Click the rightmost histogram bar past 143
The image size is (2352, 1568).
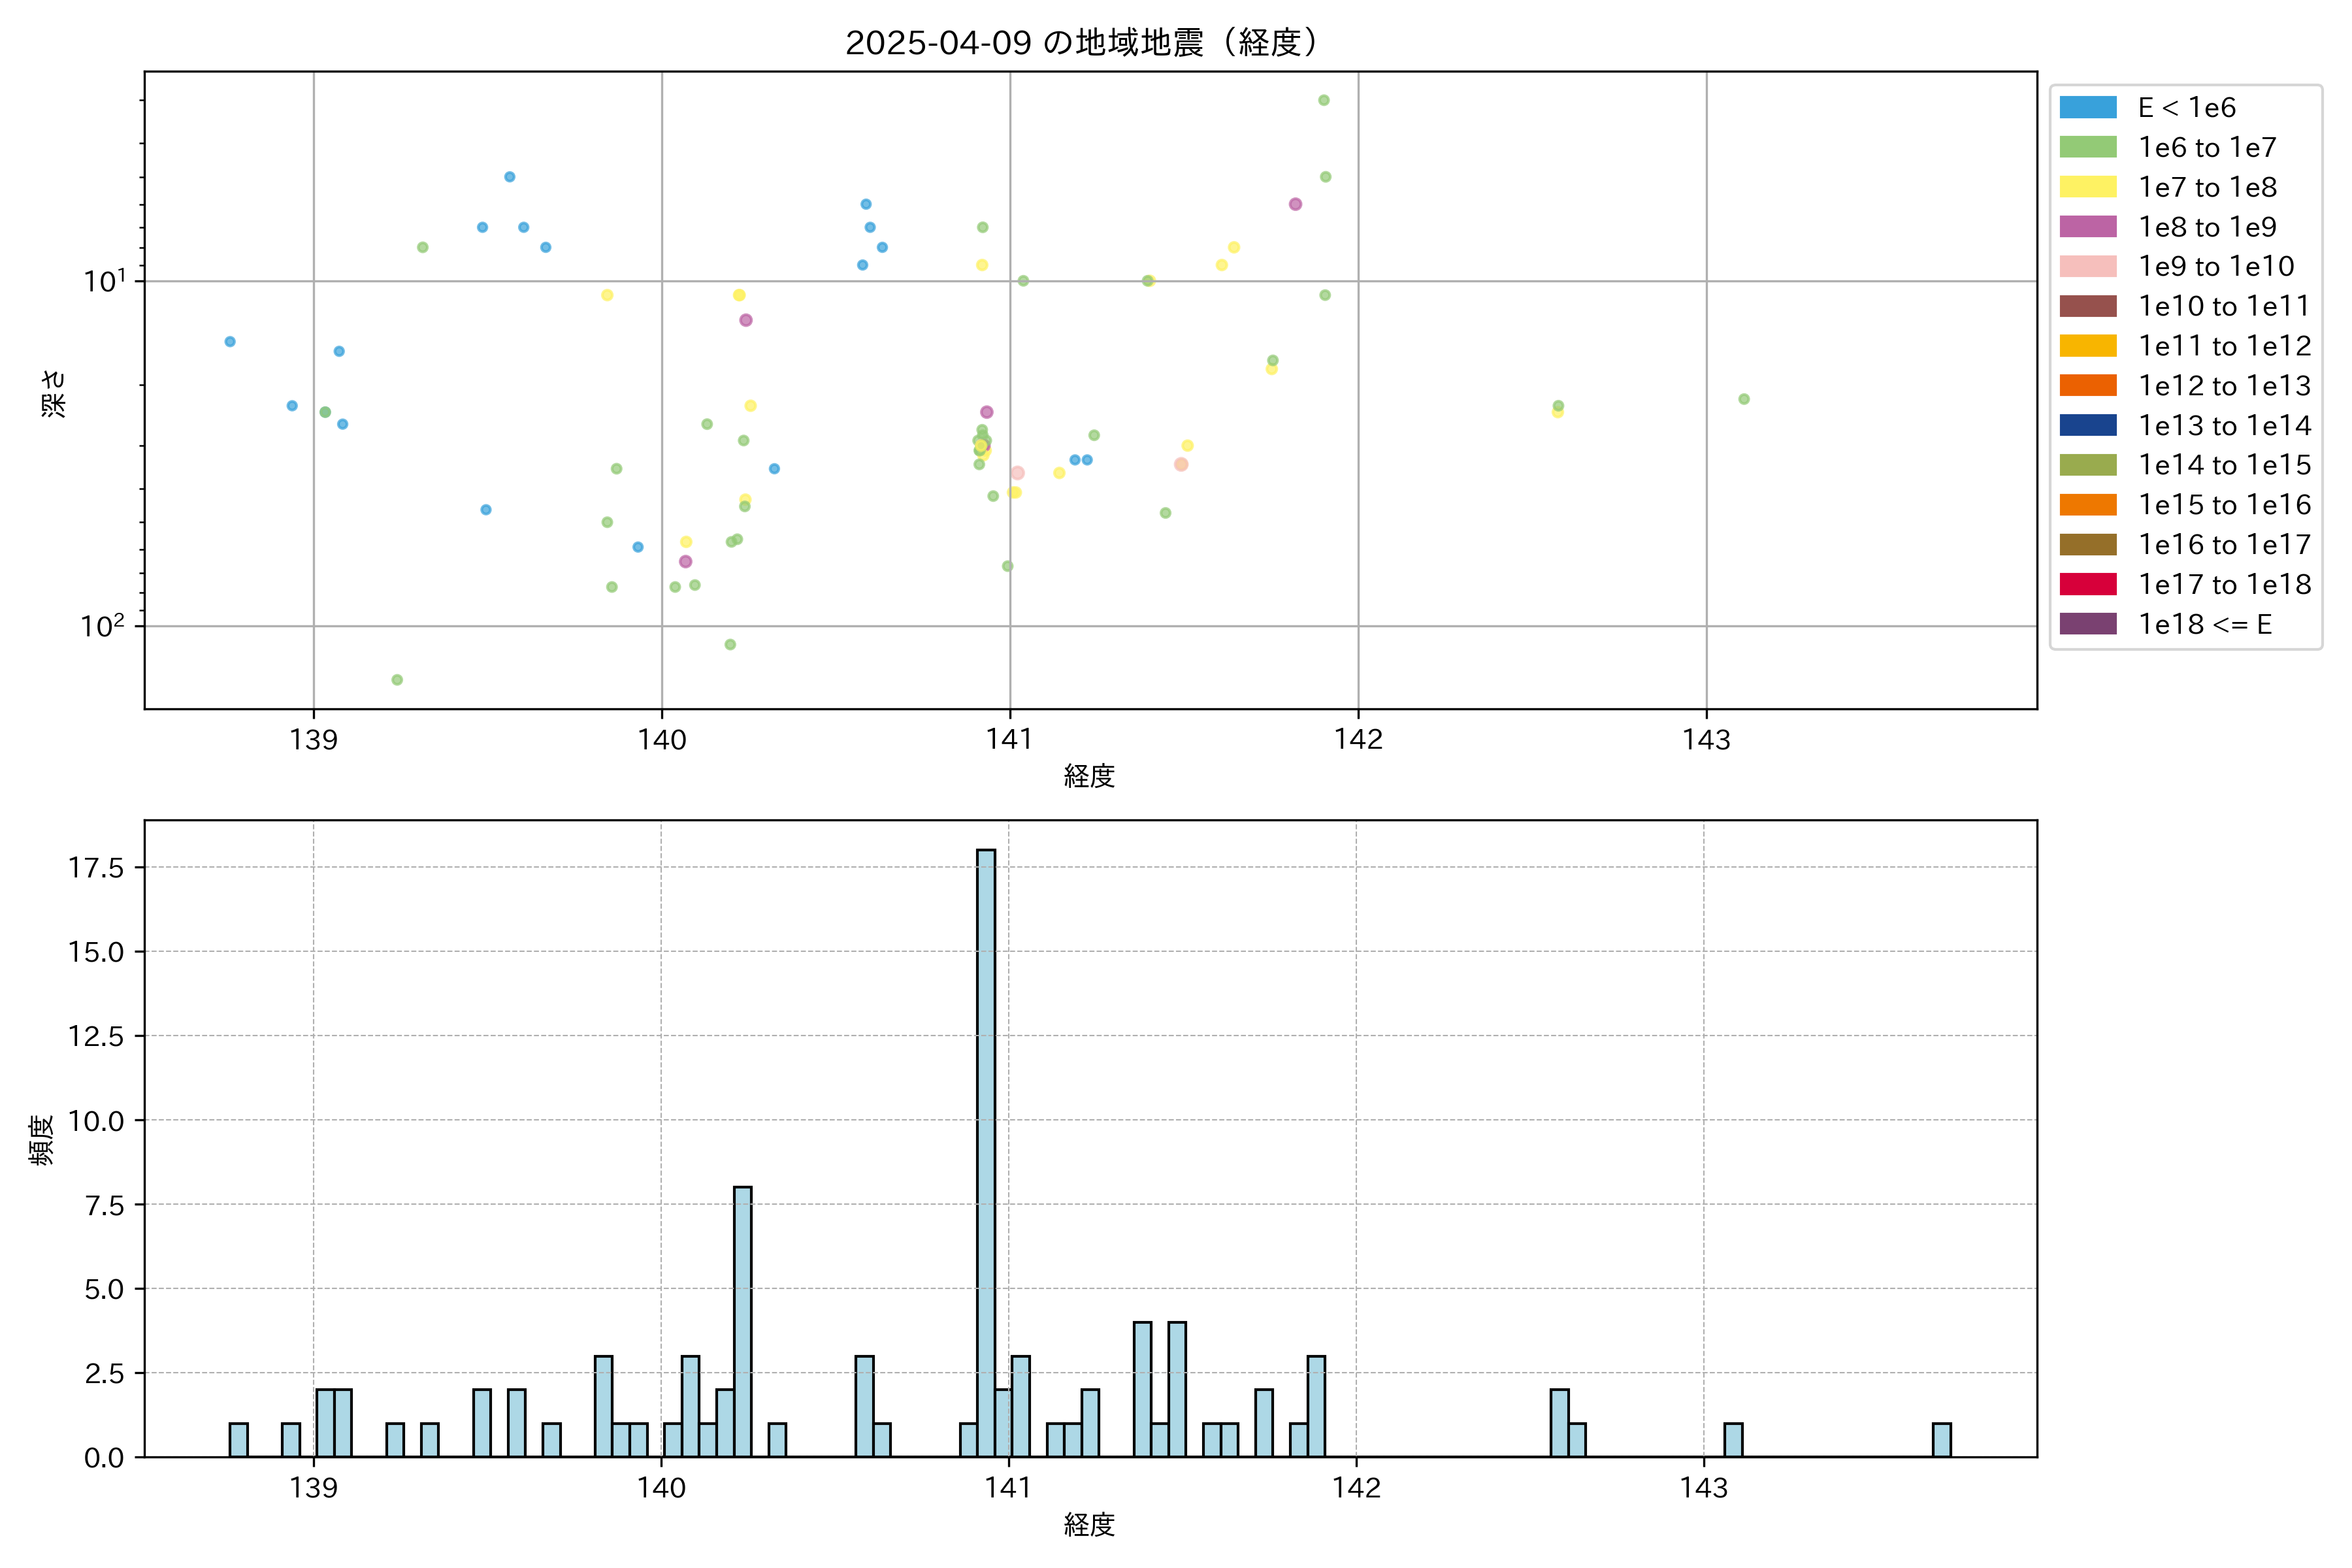tap(1941, 1440)
